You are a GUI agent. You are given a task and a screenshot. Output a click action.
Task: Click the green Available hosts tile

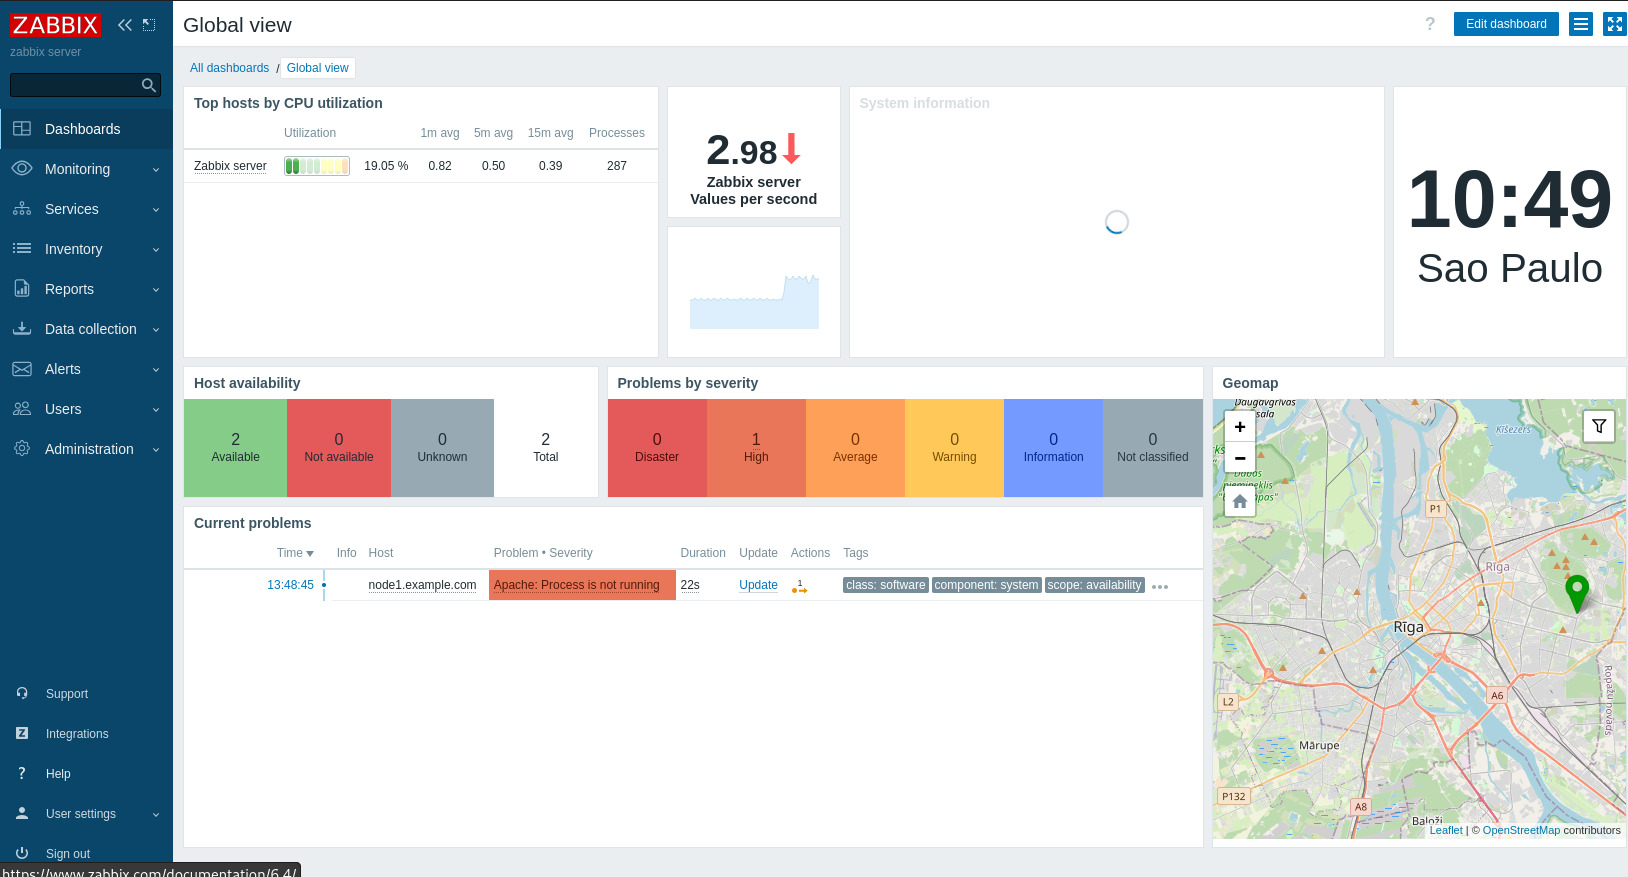pyautogui.click(x=235, y=448)
